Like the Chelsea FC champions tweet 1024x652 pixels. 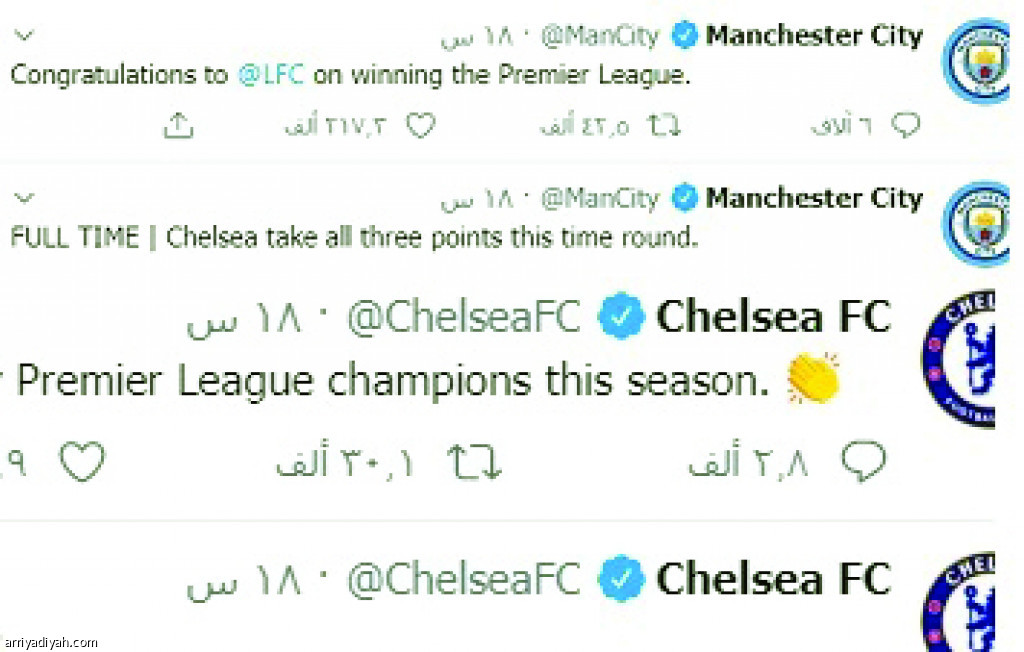(82, 462)
